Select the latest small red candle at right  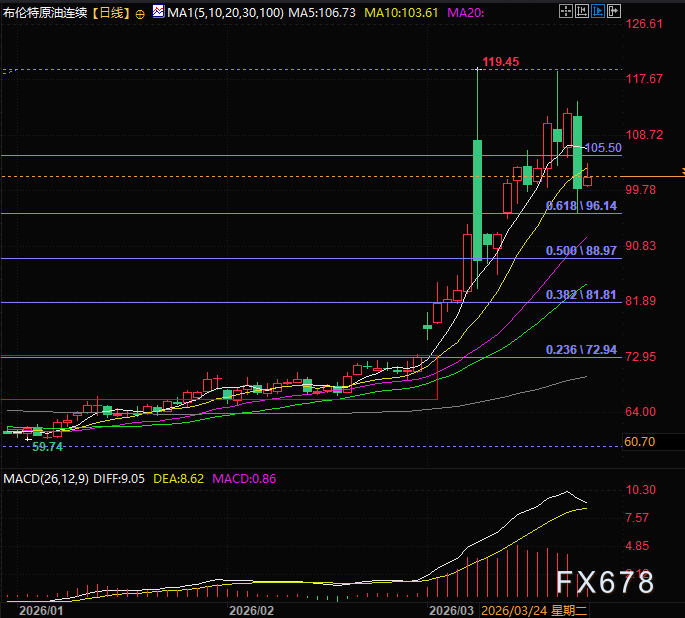(x=588, y=181)
